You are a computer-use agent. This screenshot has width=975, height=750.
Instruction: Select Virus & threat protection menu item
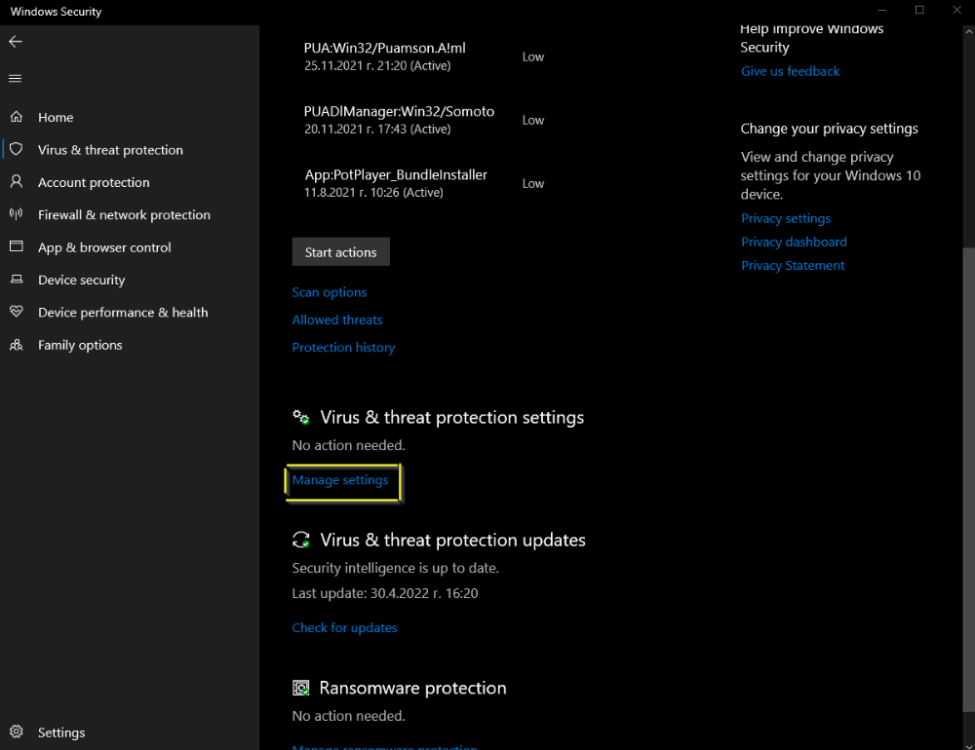pyautogui.click(x=130, y=150)
